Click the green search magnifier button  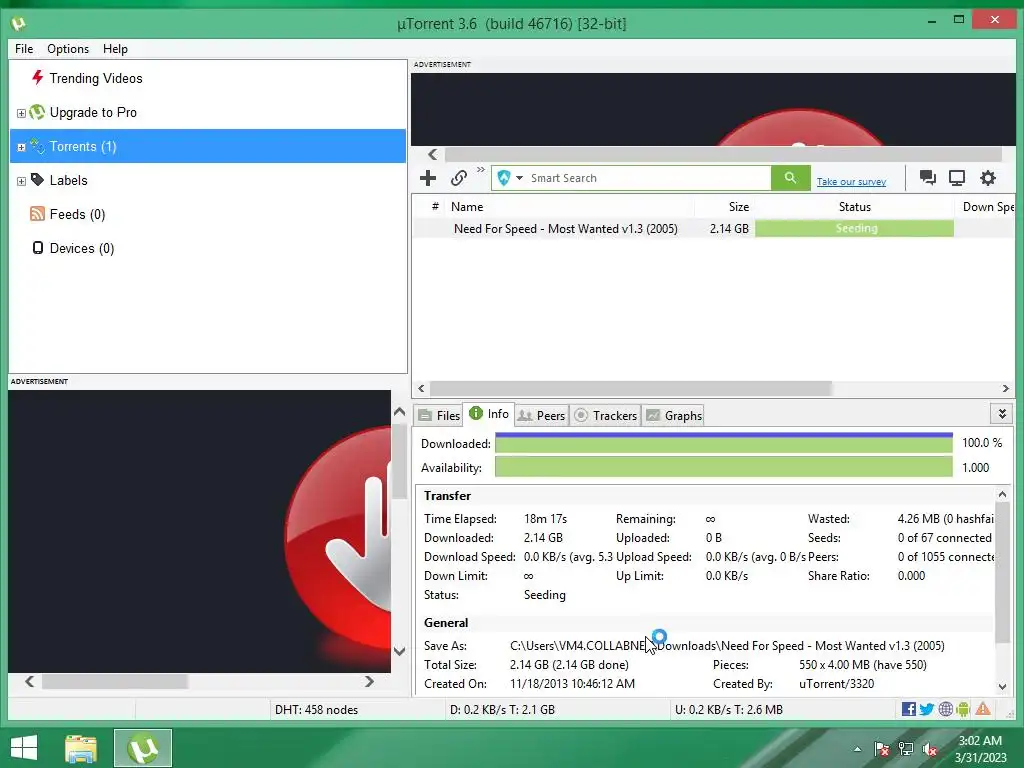[790, 178]
